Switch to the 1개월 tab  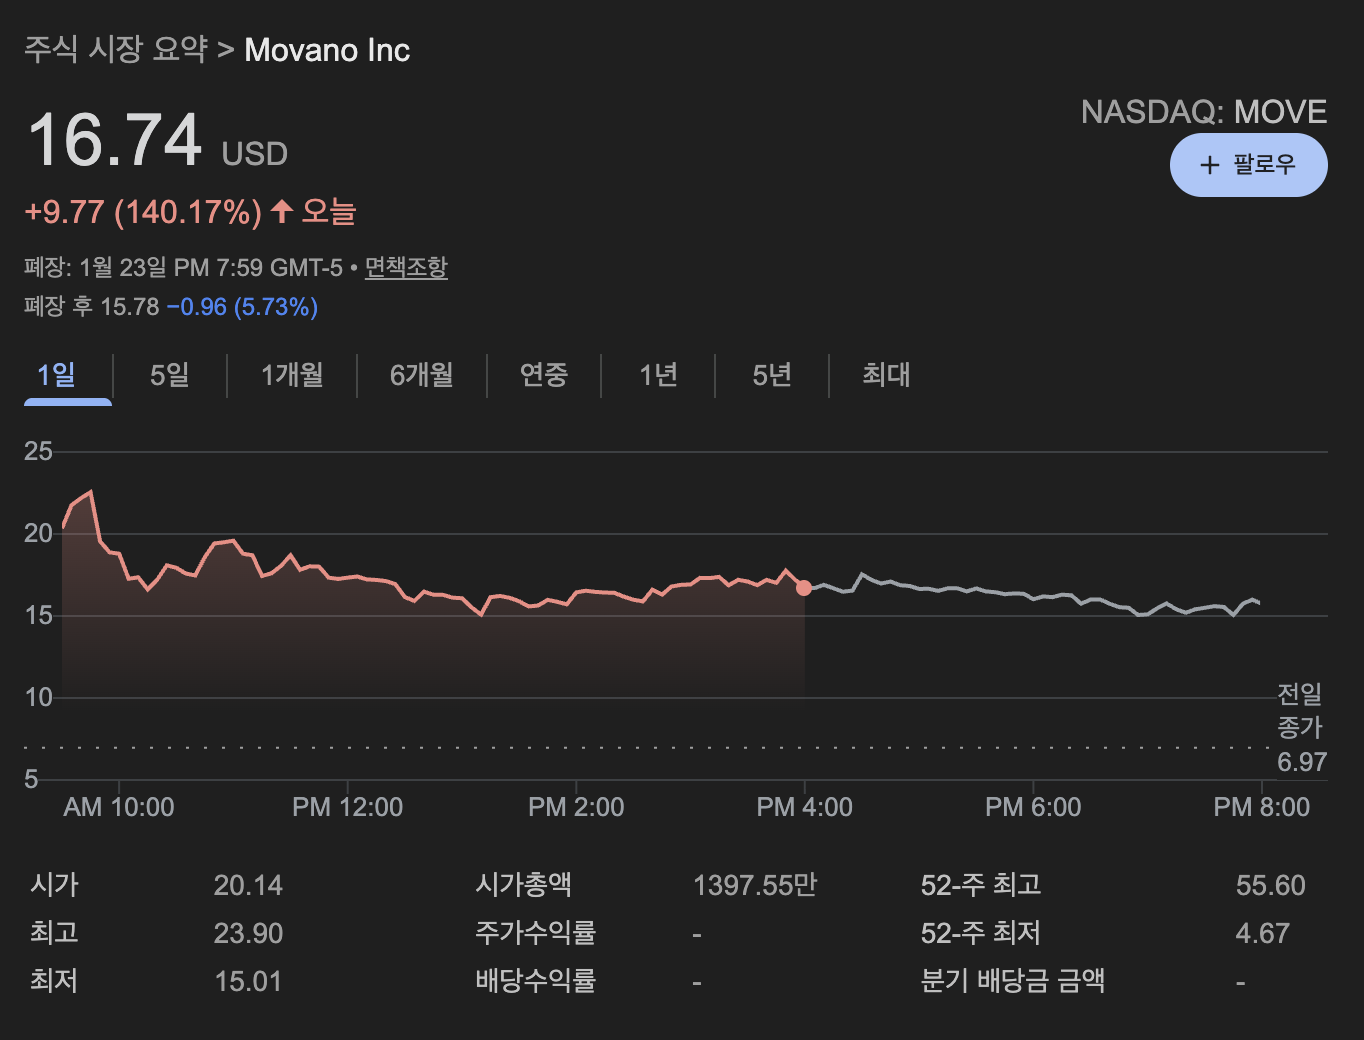point(292,375)
